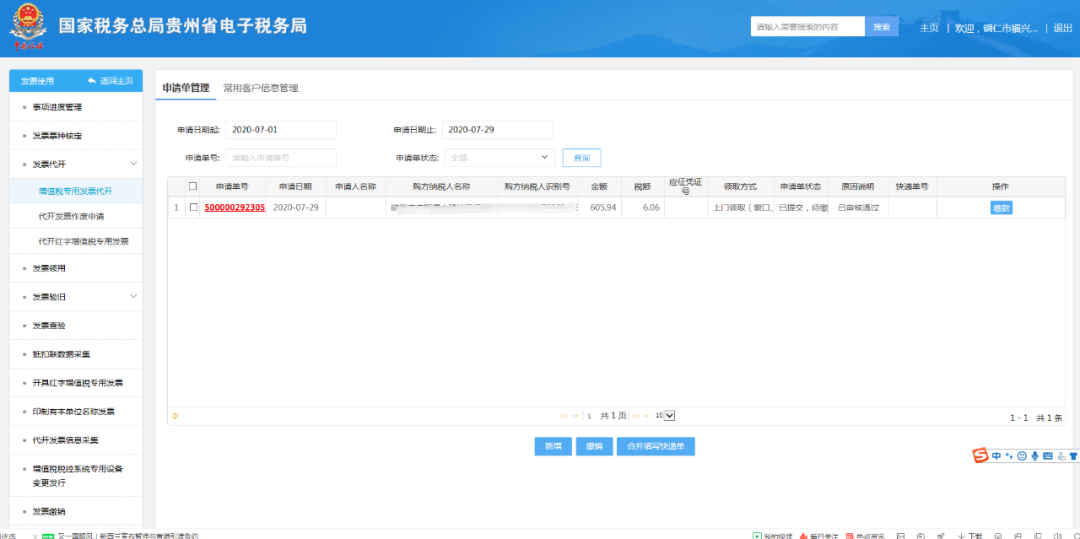Open 印制有本单位名称发票 in the sidebar
This screenshot has width=1080, height=539.
[76, 412]
